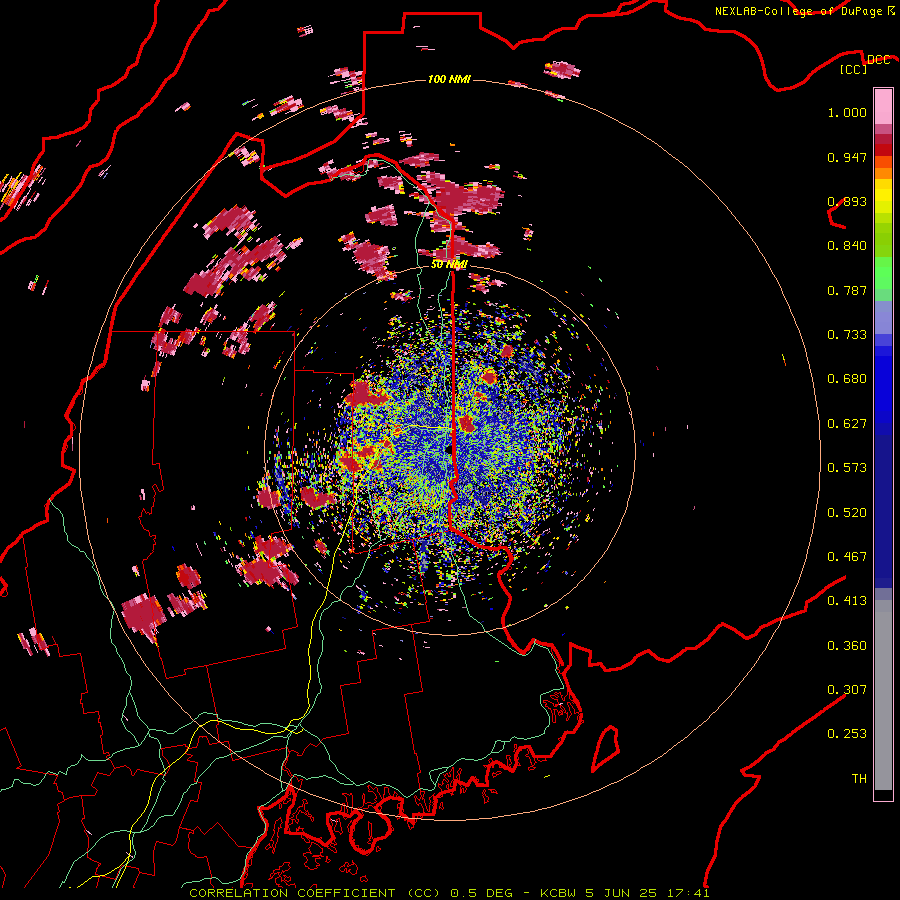Pick the yellow segment of the color bar
Screen dimensions: 900x900
(x=883, y=196)
